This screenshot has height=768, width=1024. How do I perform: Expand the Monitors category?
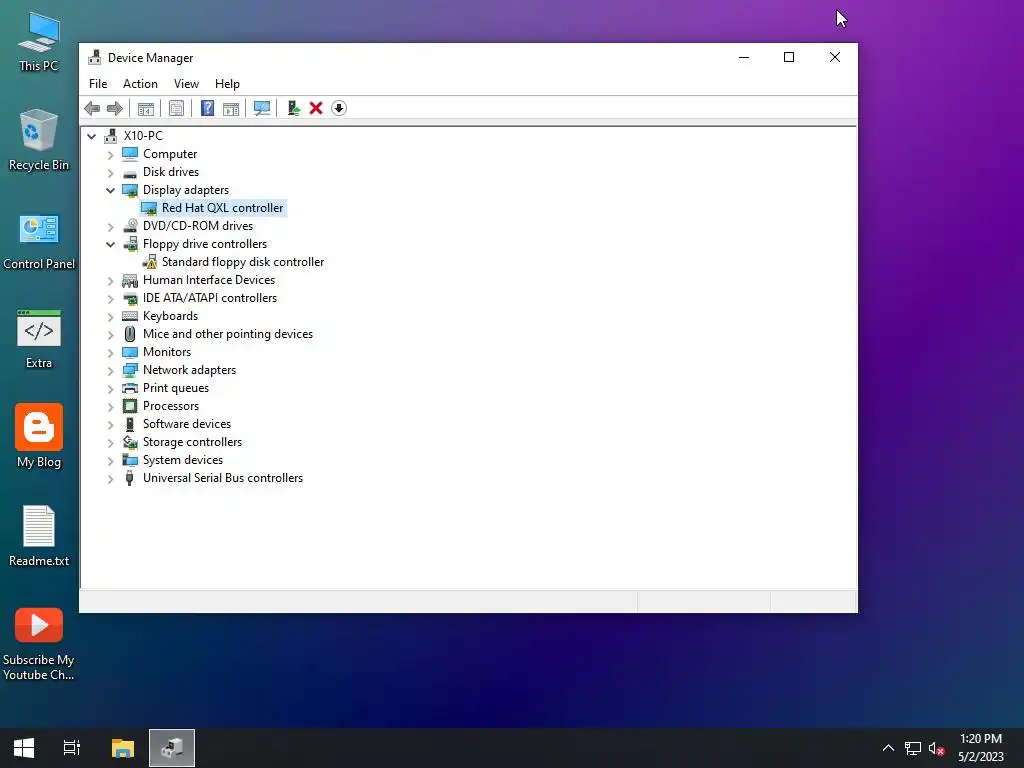(110, 353)
